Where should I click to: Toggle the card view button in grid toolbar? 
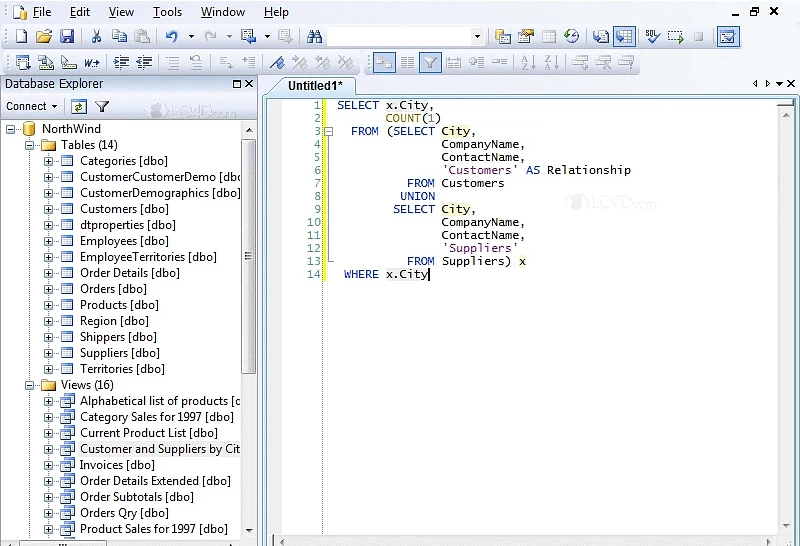pos(384,63)
